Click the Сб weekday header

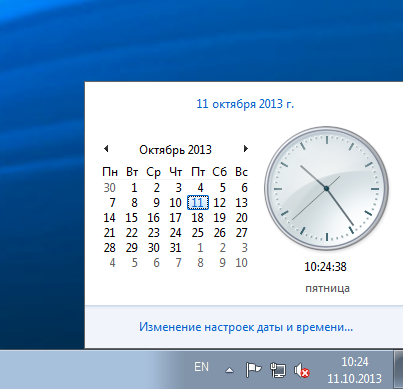220,172
